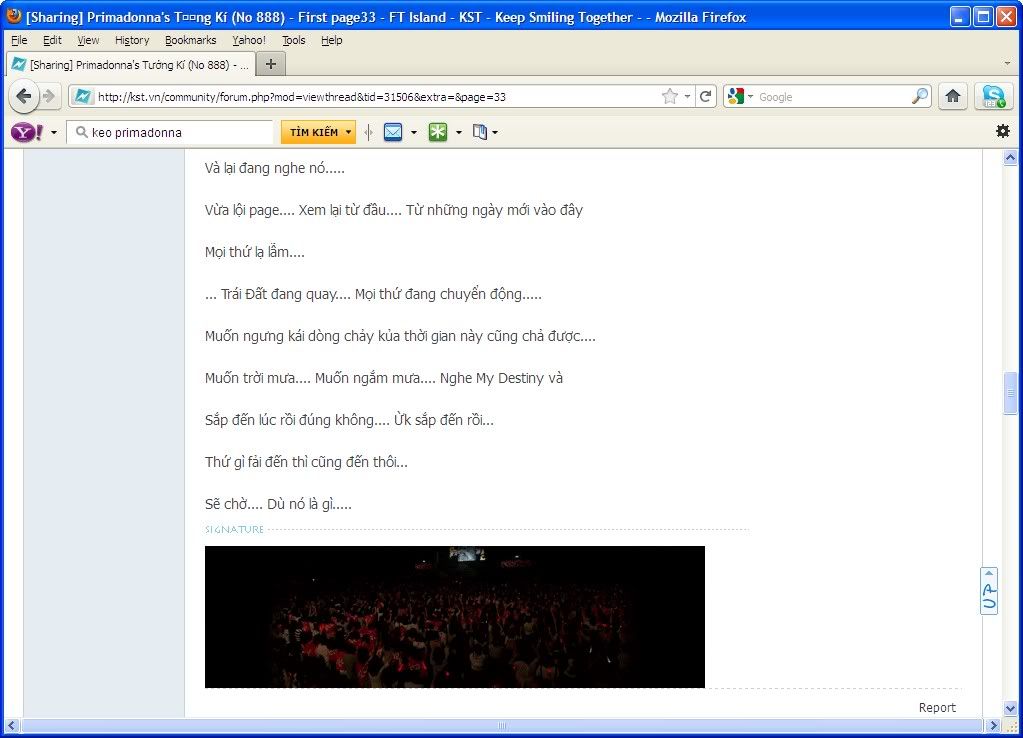This screenshot has width=1023, height=738.
Task: Expand the address bar history dropdown
Action: click(x=687, y=97)
